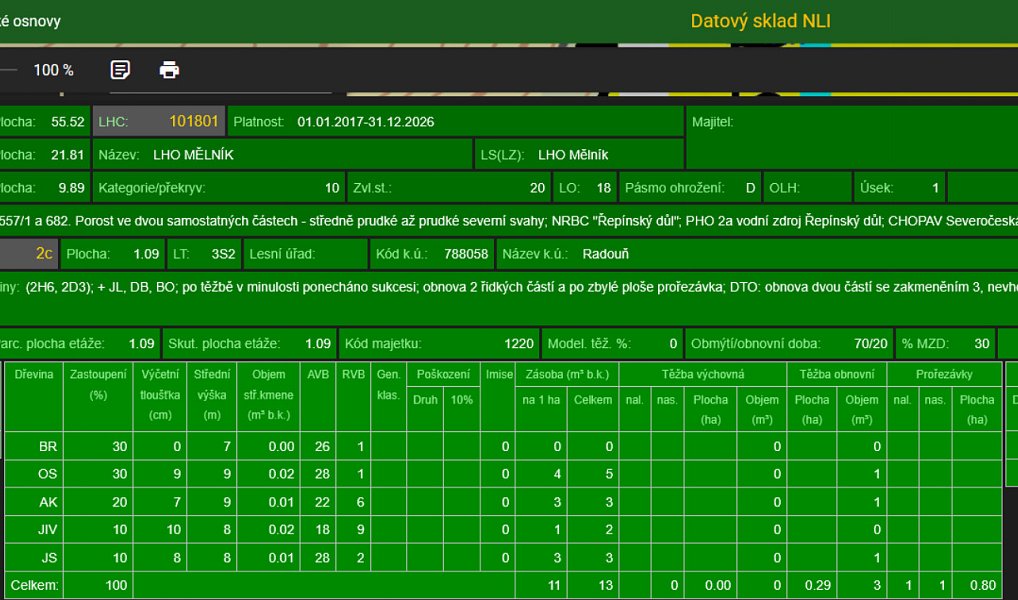Click the Model. těž. % value 0
Viewport: 1018px width, 600px height.
[673, 344]
